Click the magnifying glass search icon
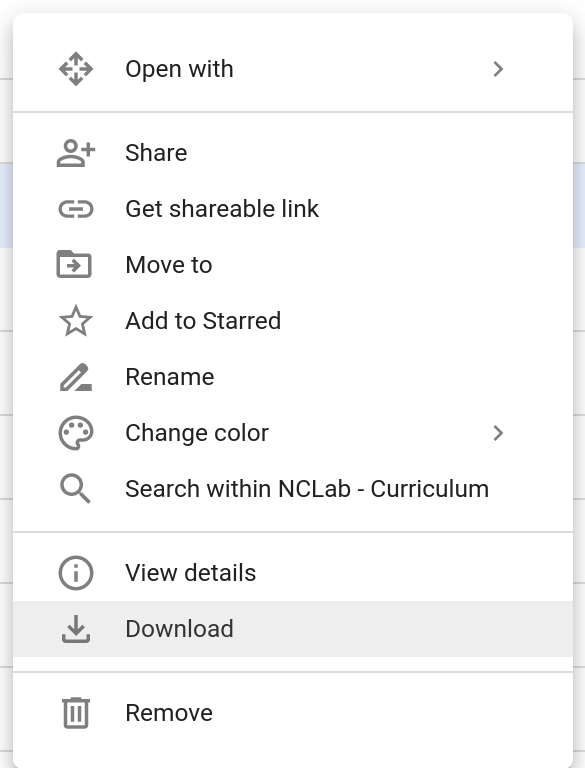 click(x=76, y=489)
